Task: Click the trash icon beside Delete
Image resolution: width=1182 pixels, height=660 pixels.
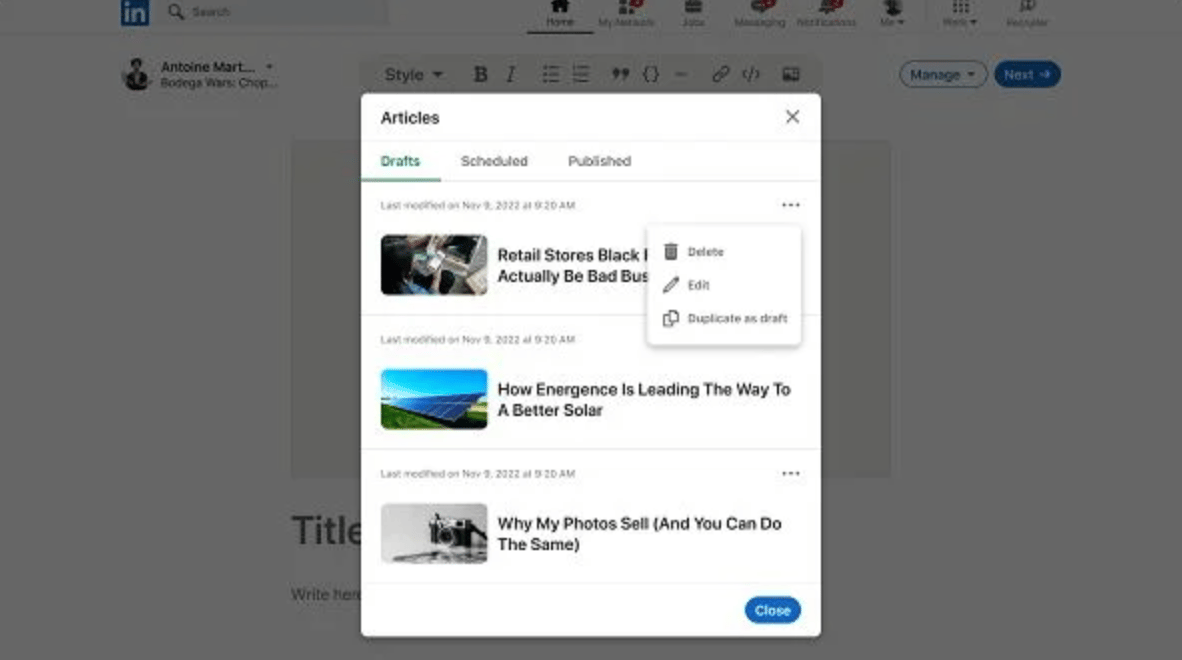Action: tap(671, 251)
